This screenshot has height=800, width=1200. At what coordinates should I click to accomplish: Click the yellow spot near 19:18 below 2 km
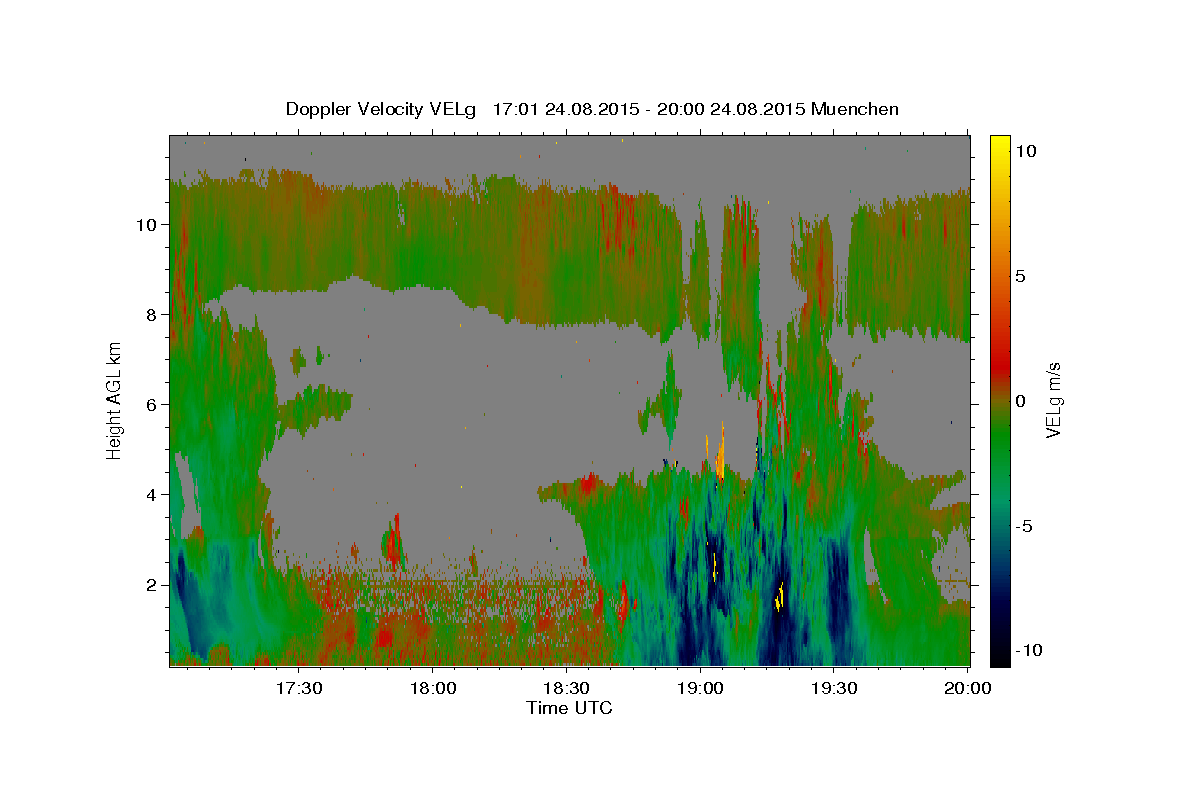[779, 597]
